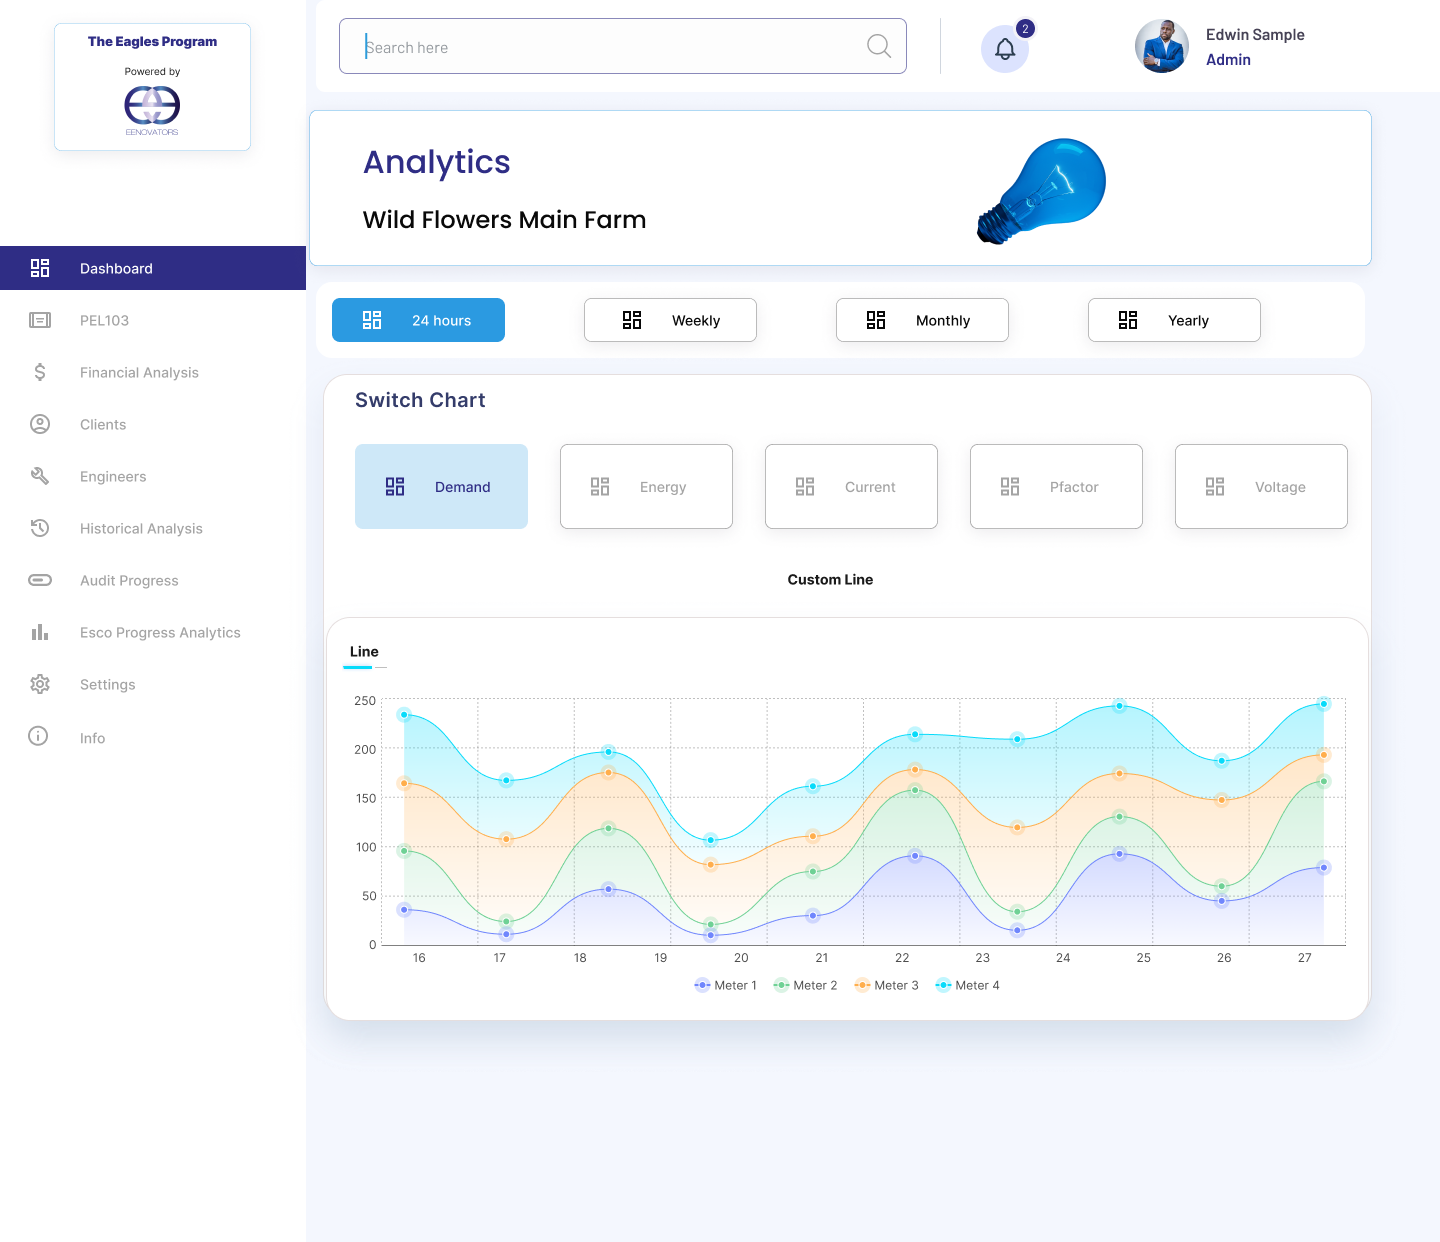
Task: Click the Eenovators logo
Action: click(x=152, y=110)
